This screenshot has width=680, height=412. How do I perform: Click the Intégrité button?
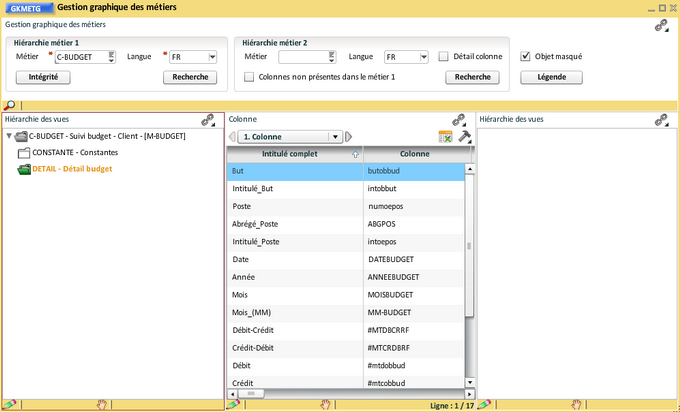coord(43,77)
